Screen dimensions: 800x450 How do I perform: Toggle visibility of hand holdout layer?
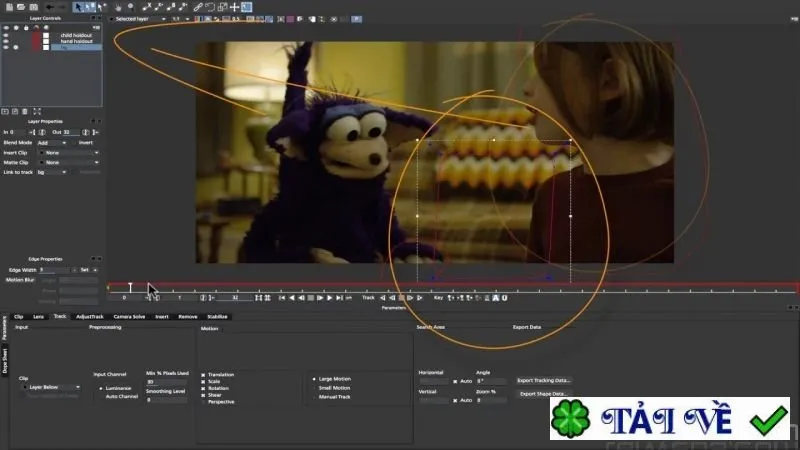pyautogui.click(x=6, y=41)
